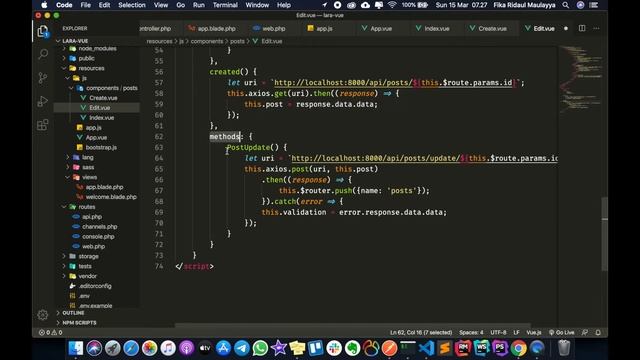
Task: Switch to the App.vue tab
Action: [380, 29]
